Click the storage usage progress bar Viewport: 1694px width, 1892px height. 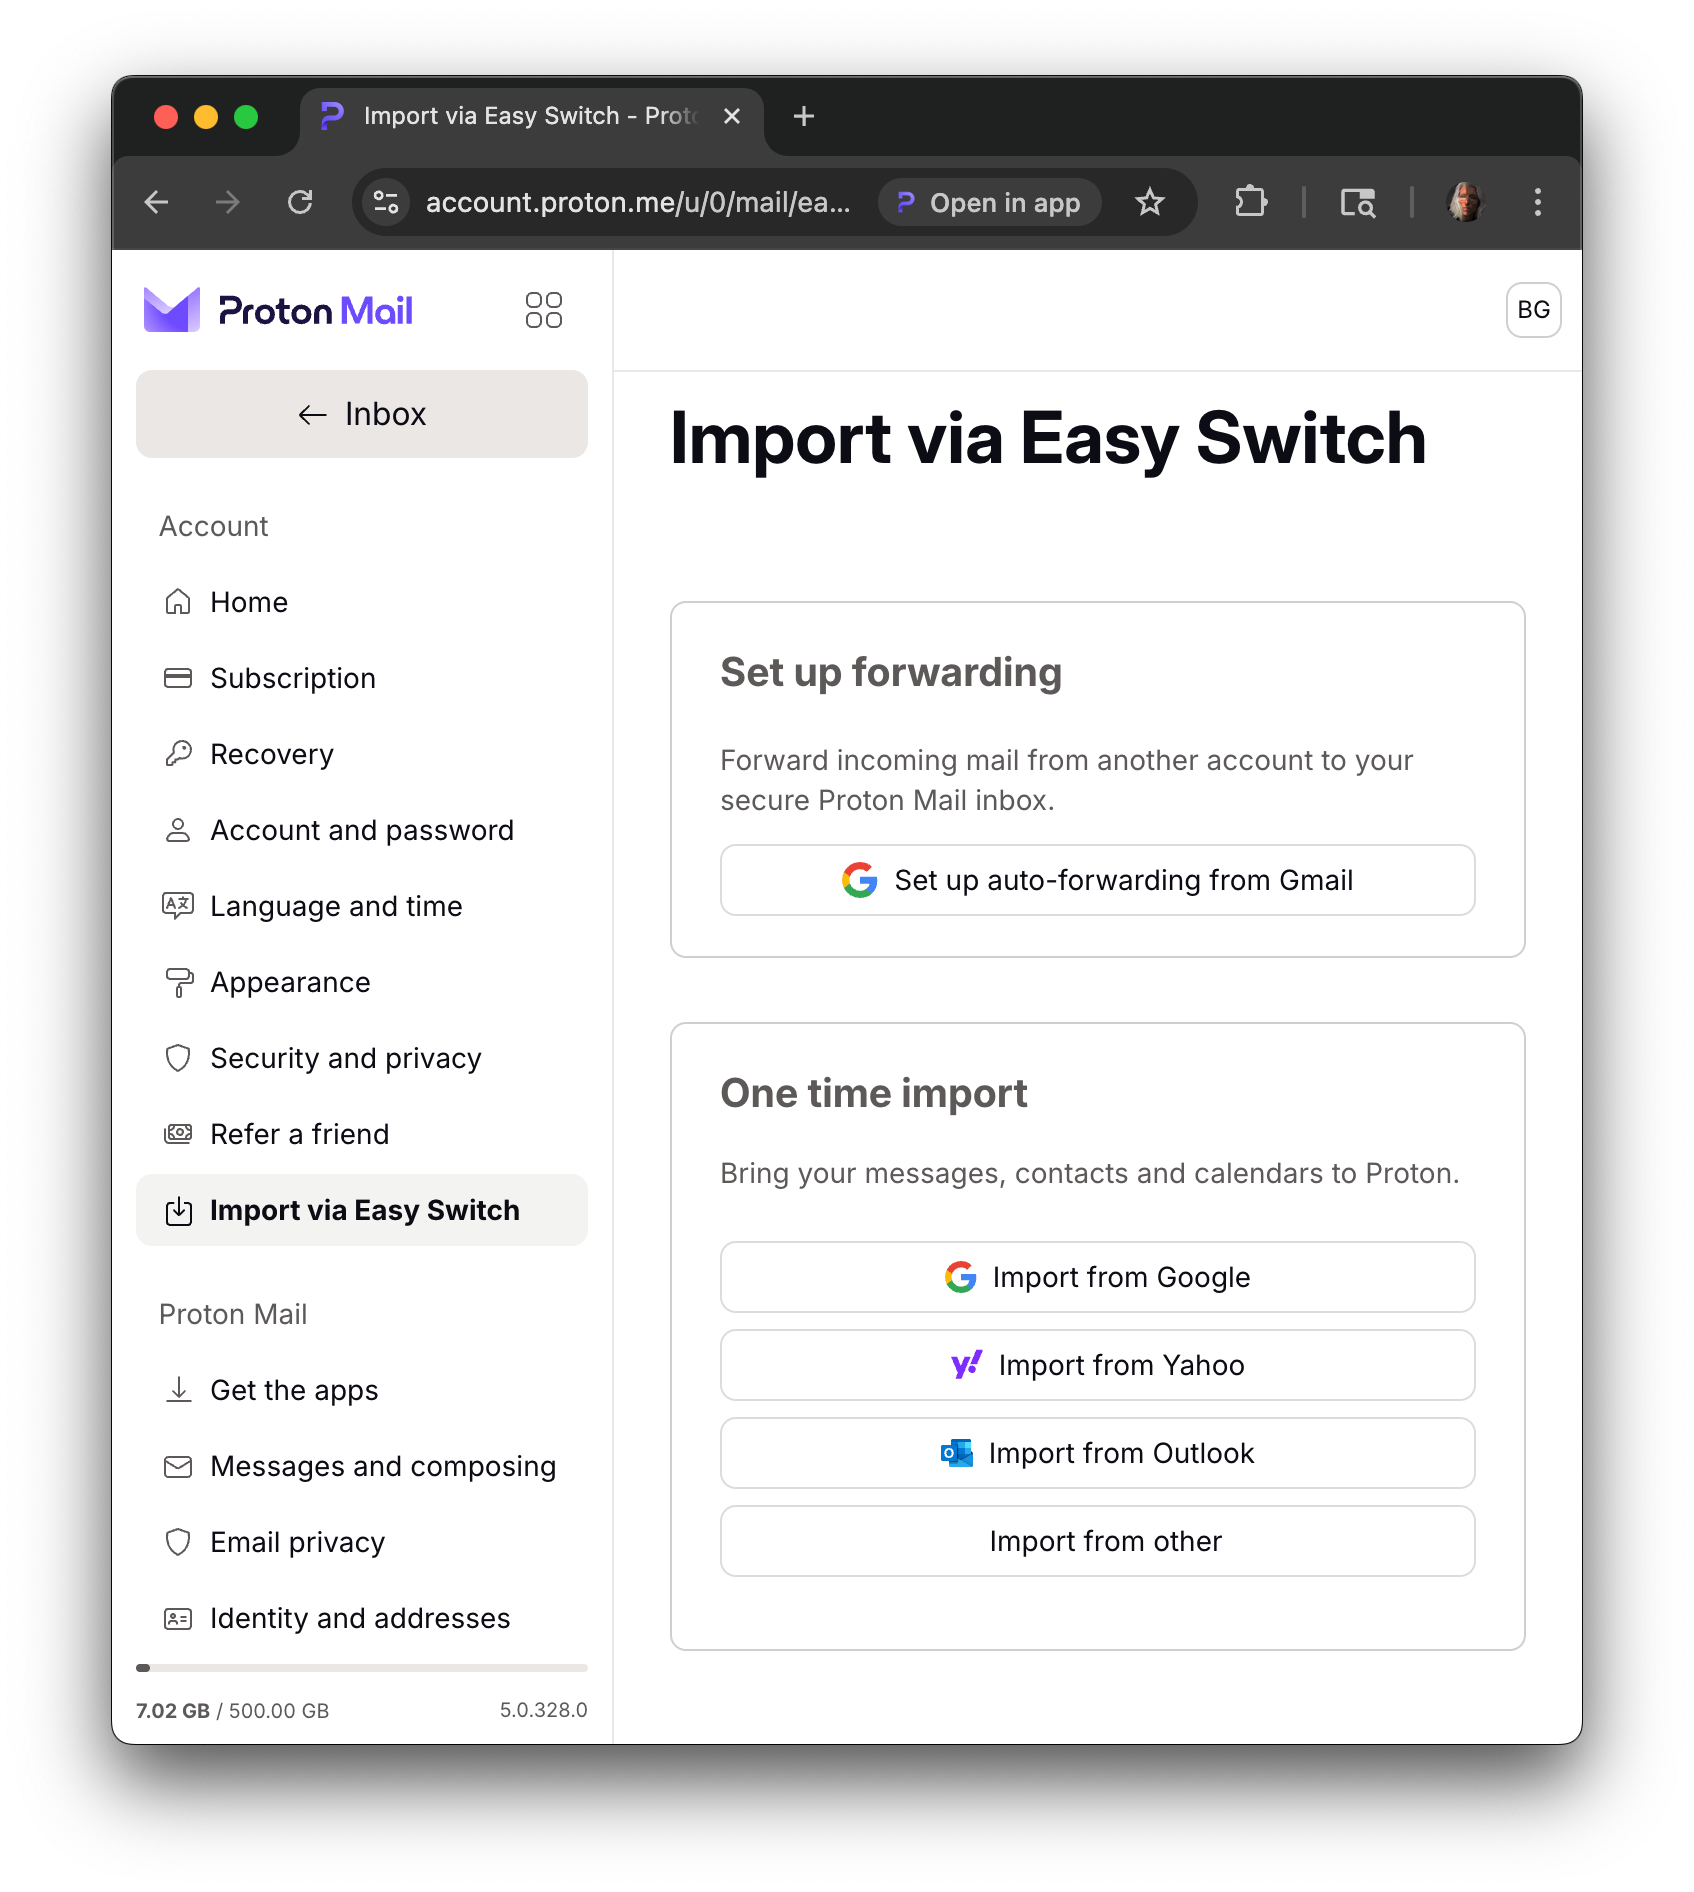tap(362, 1668)
